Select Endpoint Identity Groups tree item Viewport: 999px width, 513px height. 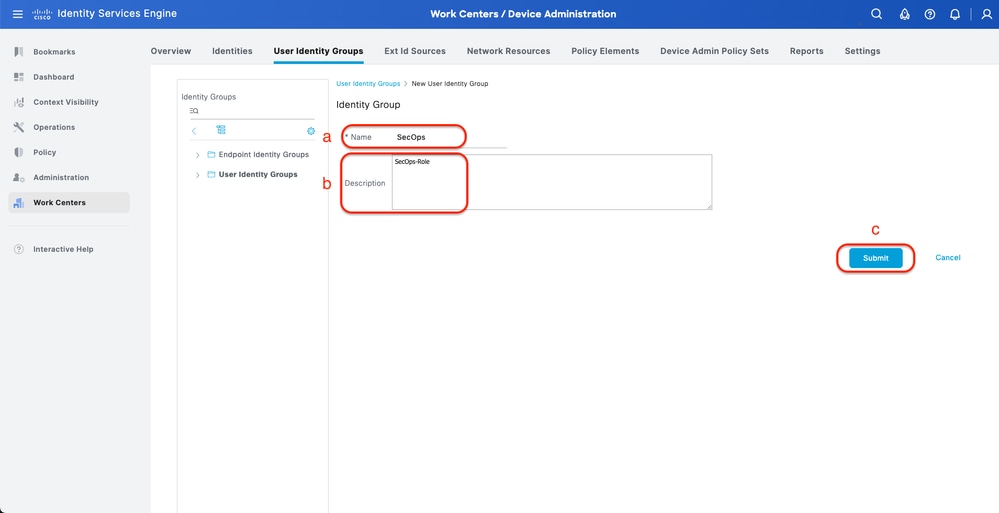[x=264, y=155]
